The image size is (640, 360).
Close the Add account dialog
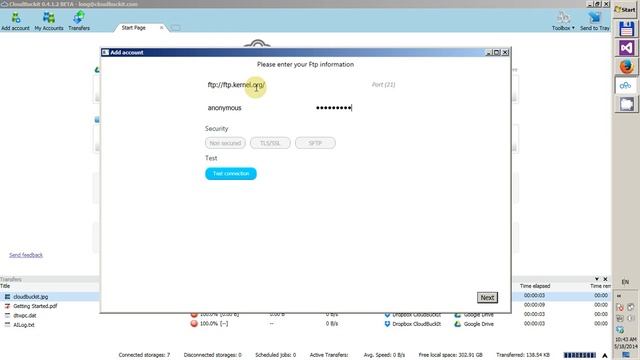(505, 52)
